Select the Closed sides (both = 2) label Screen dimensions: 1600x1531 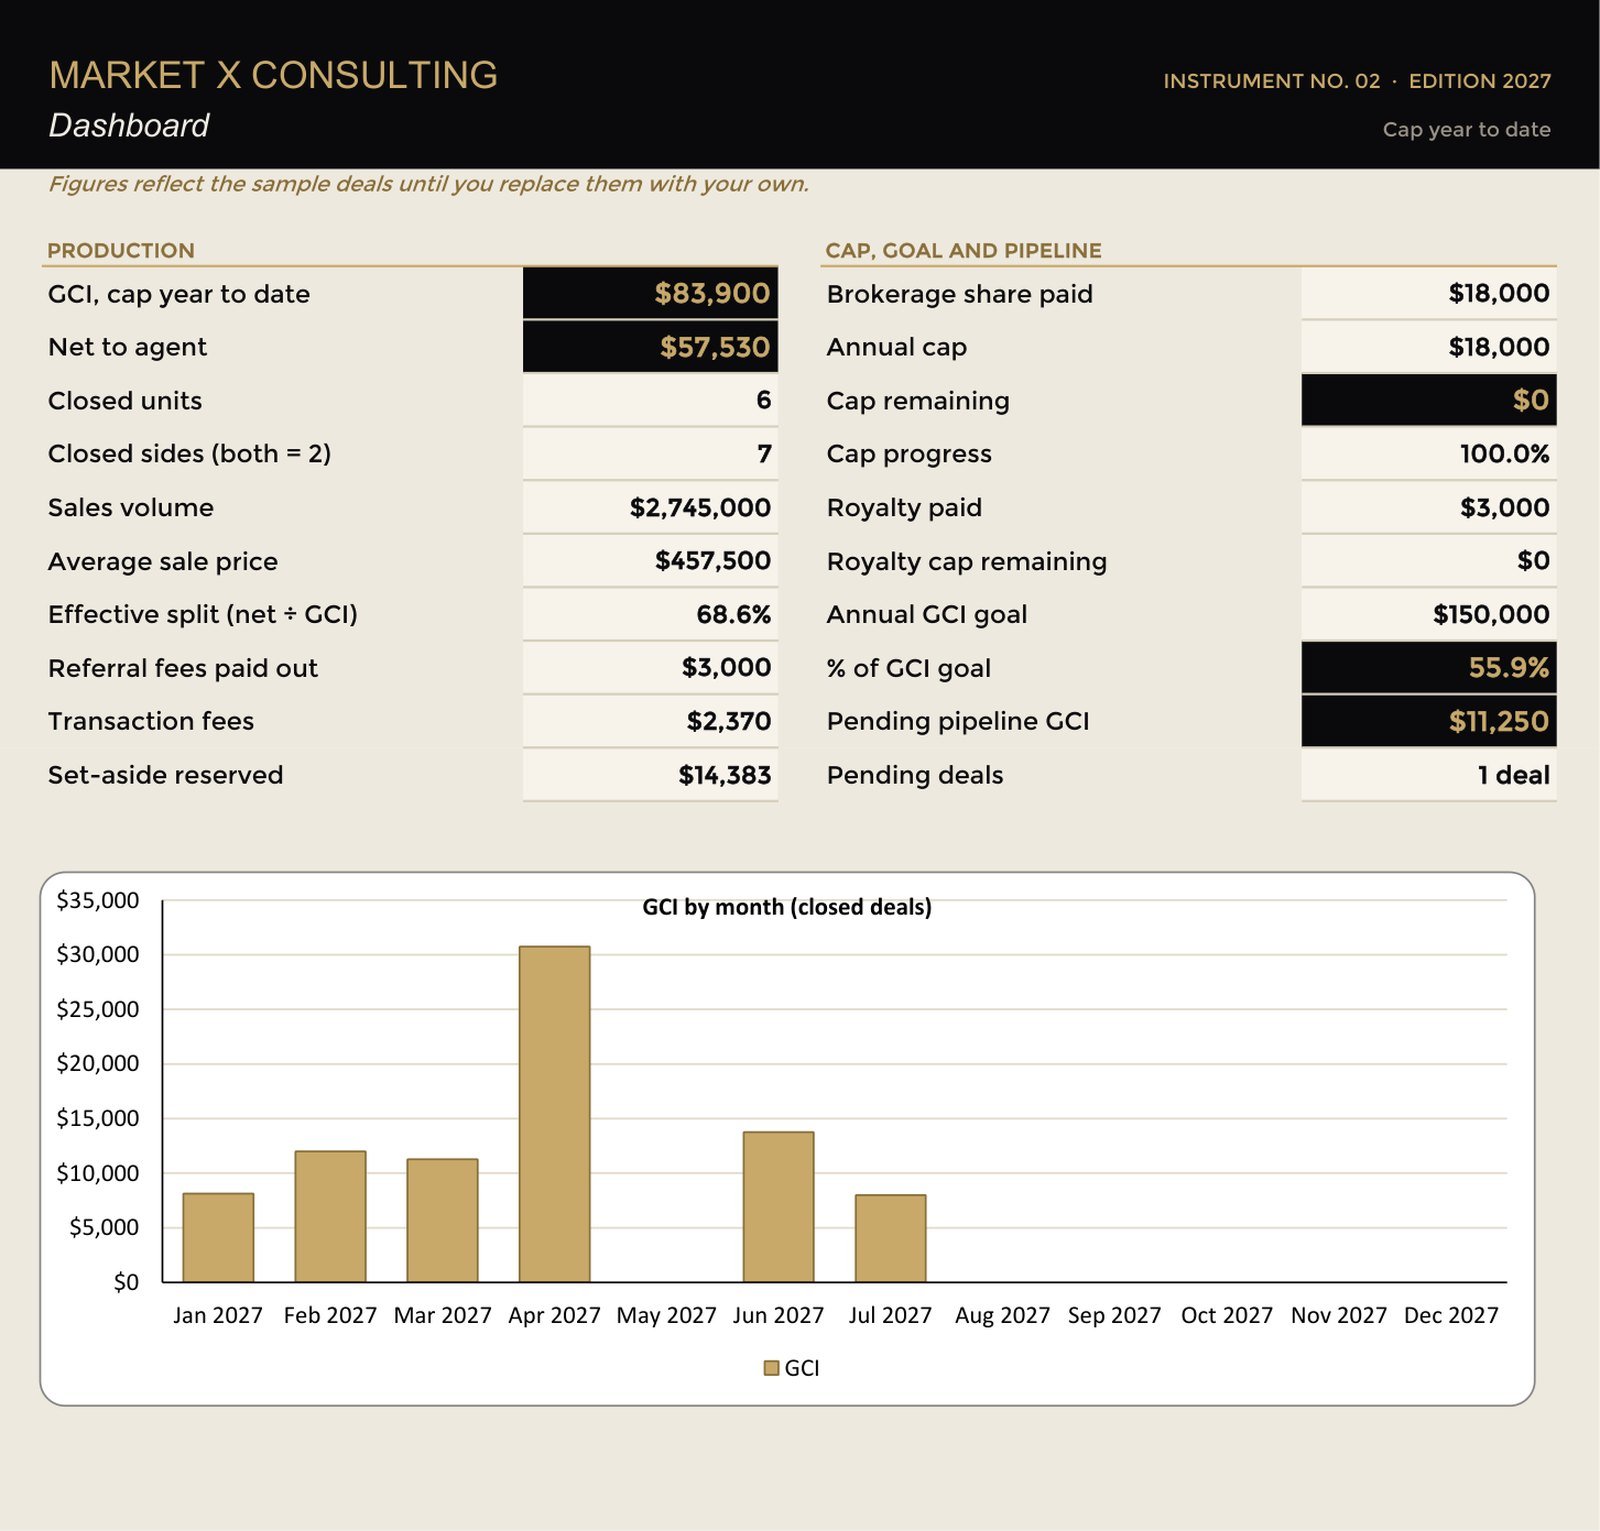pos(189,454)
